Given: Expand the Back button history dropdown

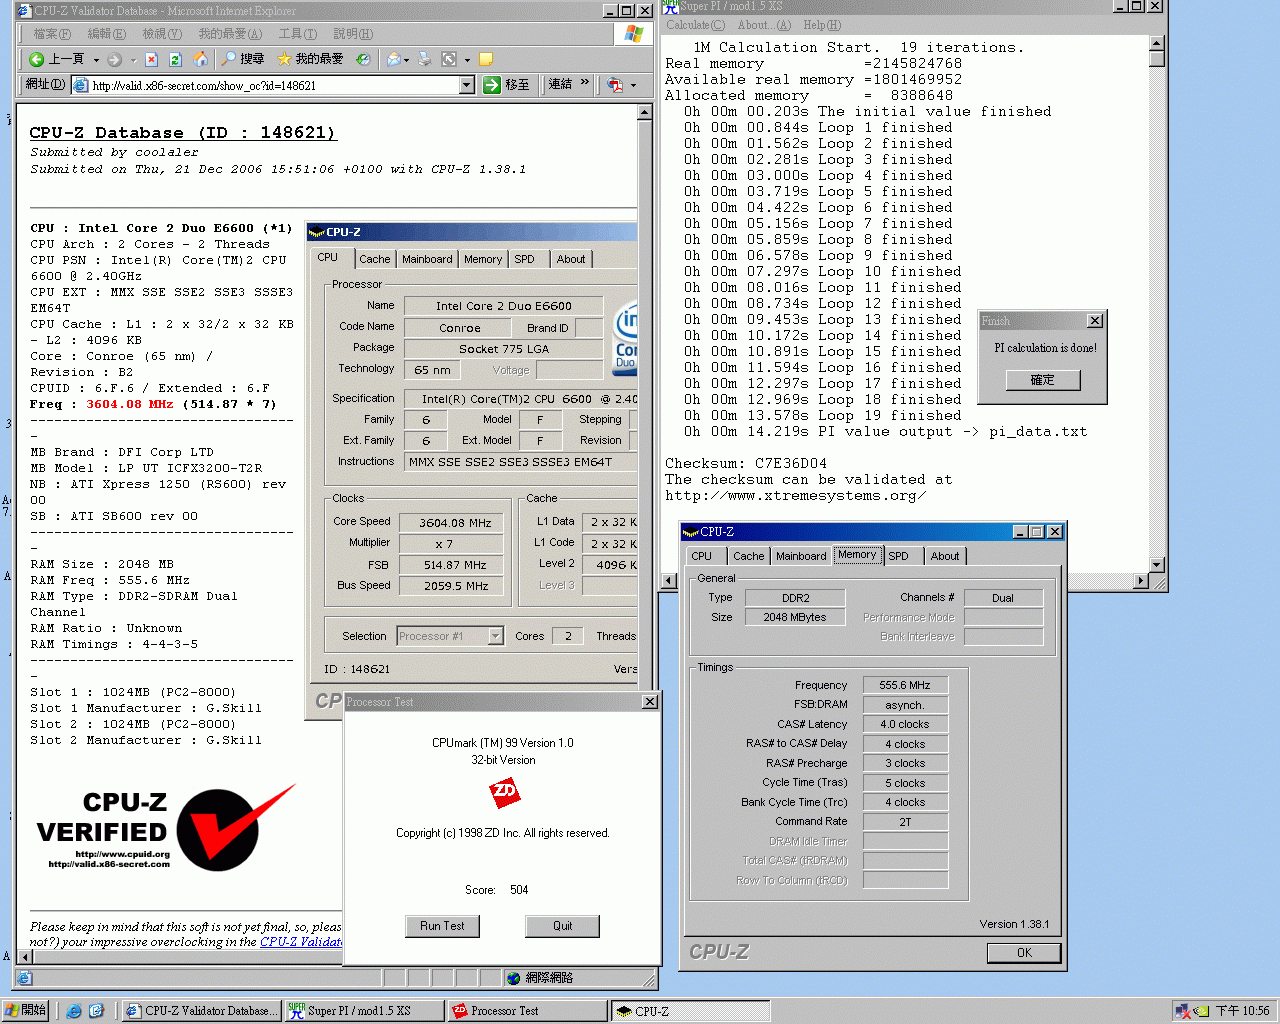Looking at the screenshot, I should point(96,60).
